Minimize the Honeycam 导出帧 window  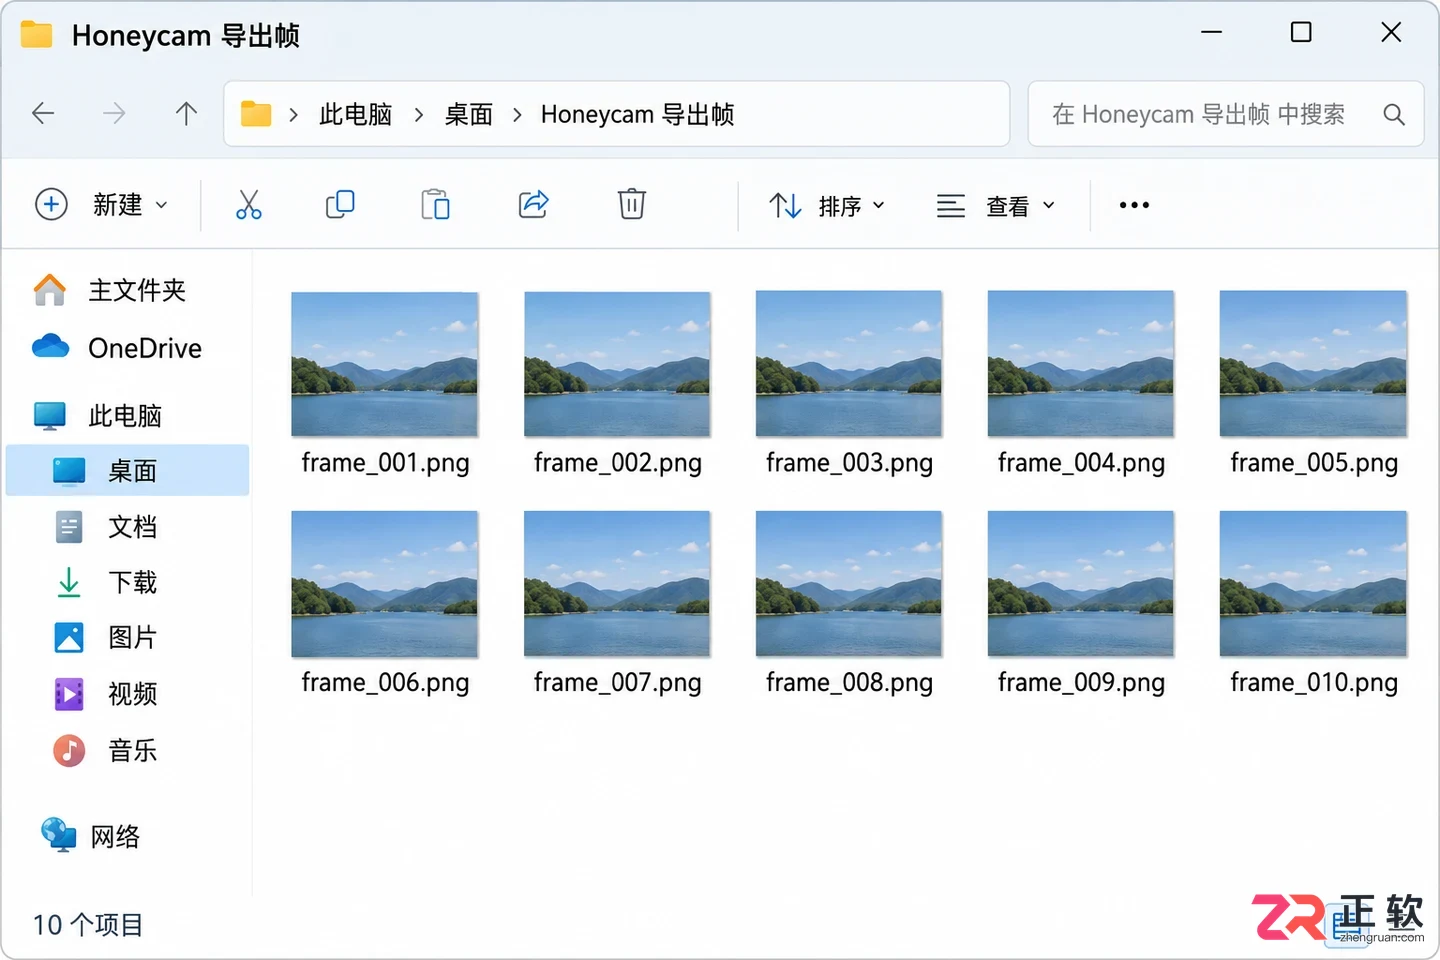click(1211, 33)
